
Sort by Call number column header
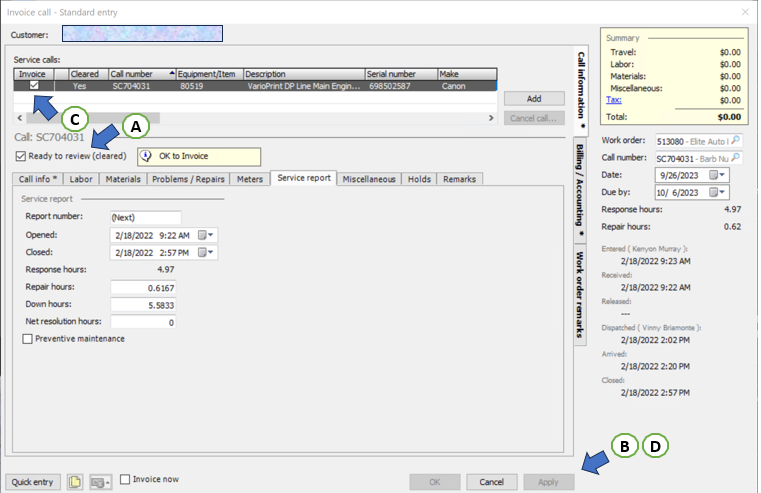click(142, 74)
